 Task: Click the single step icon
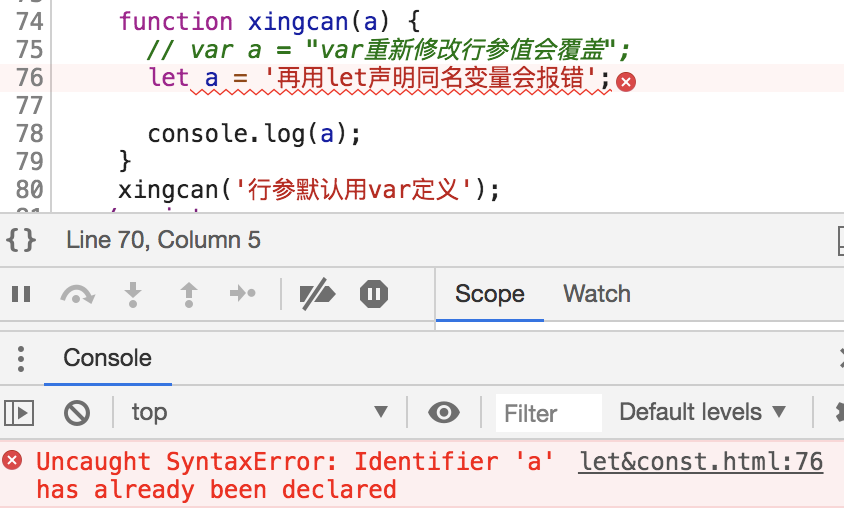(243, 294)
